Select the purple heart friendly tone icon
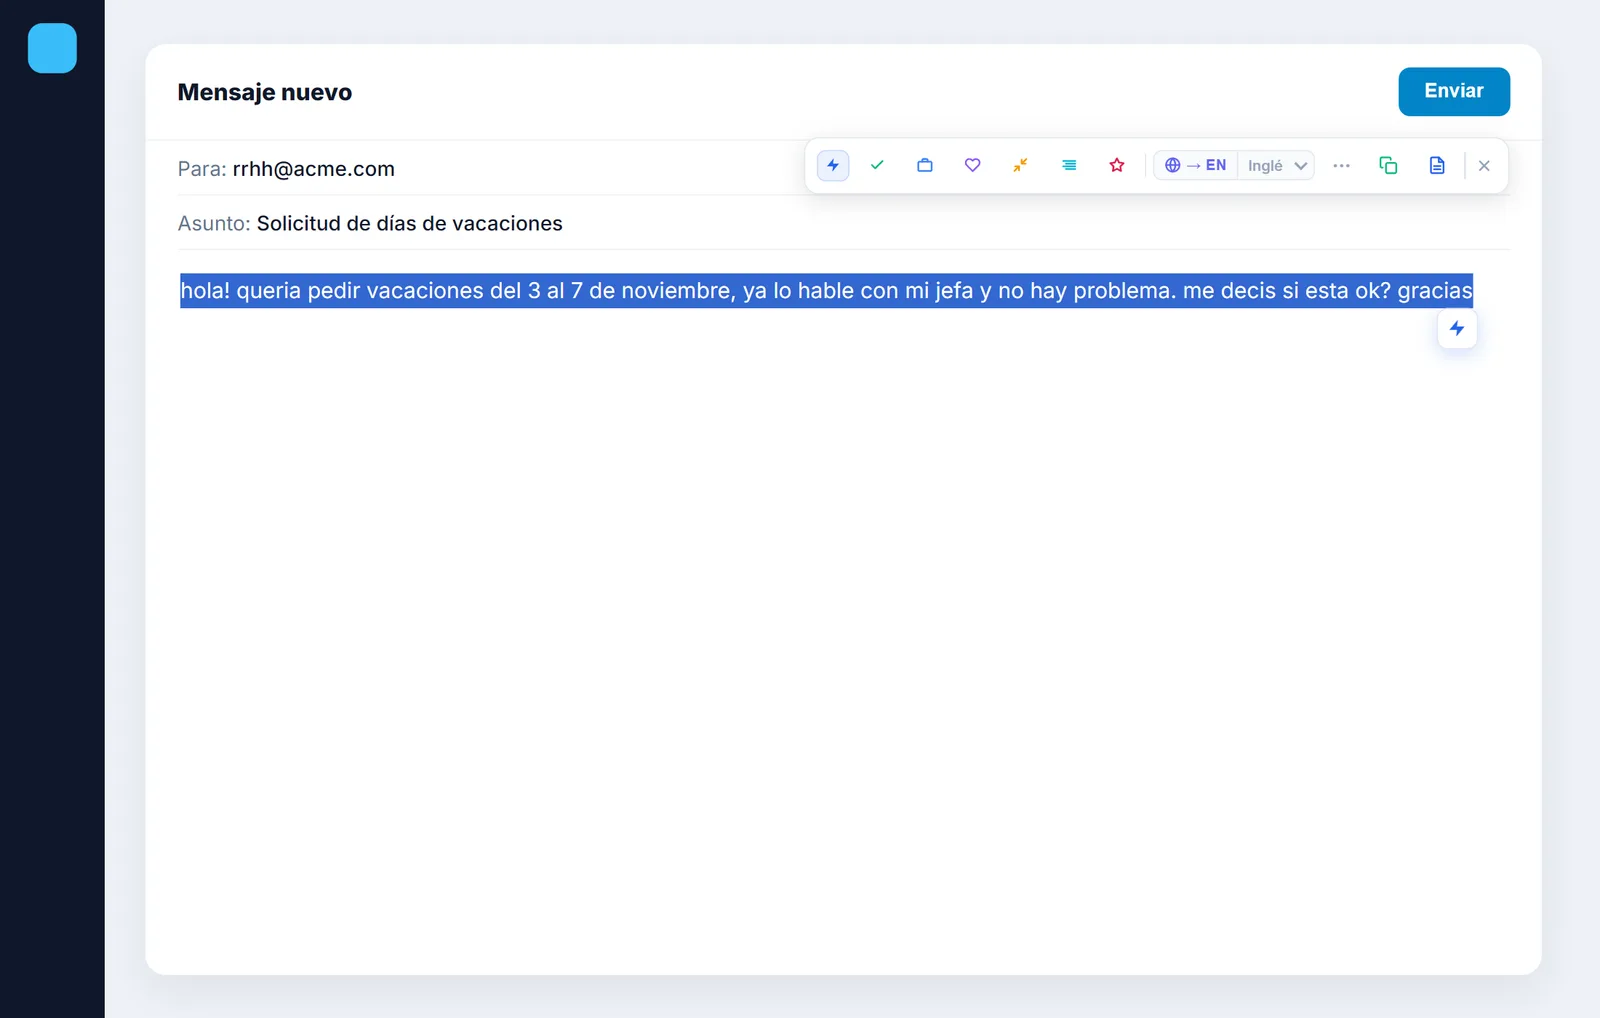Viewport: 1600px width, 1018px height. coord(972,165)
